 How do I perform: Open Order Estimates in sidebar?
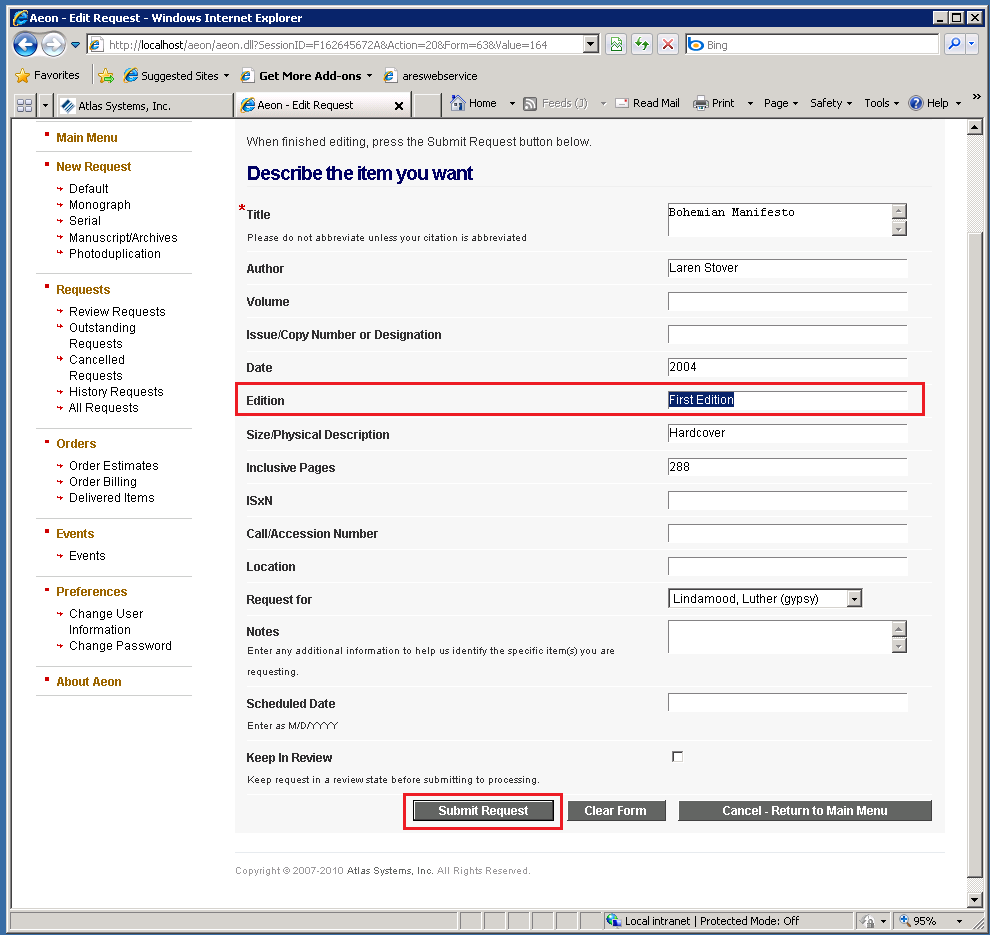click(114, 466)
